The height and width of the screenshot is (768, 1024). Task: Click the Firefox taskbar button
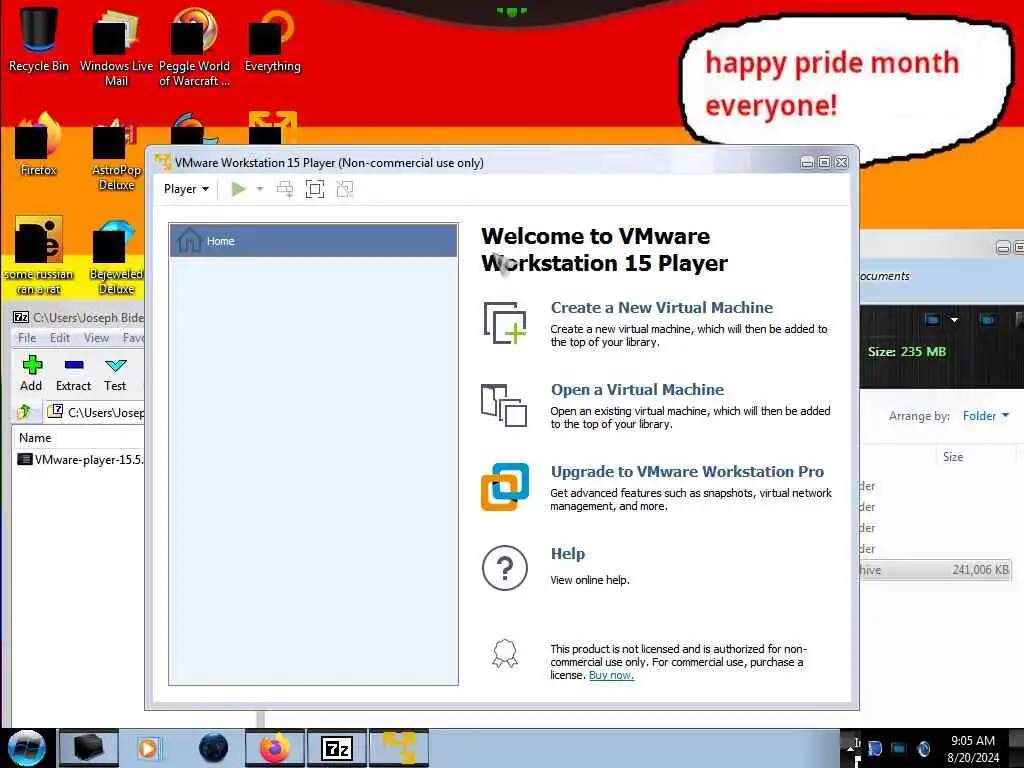coord(275,748)
